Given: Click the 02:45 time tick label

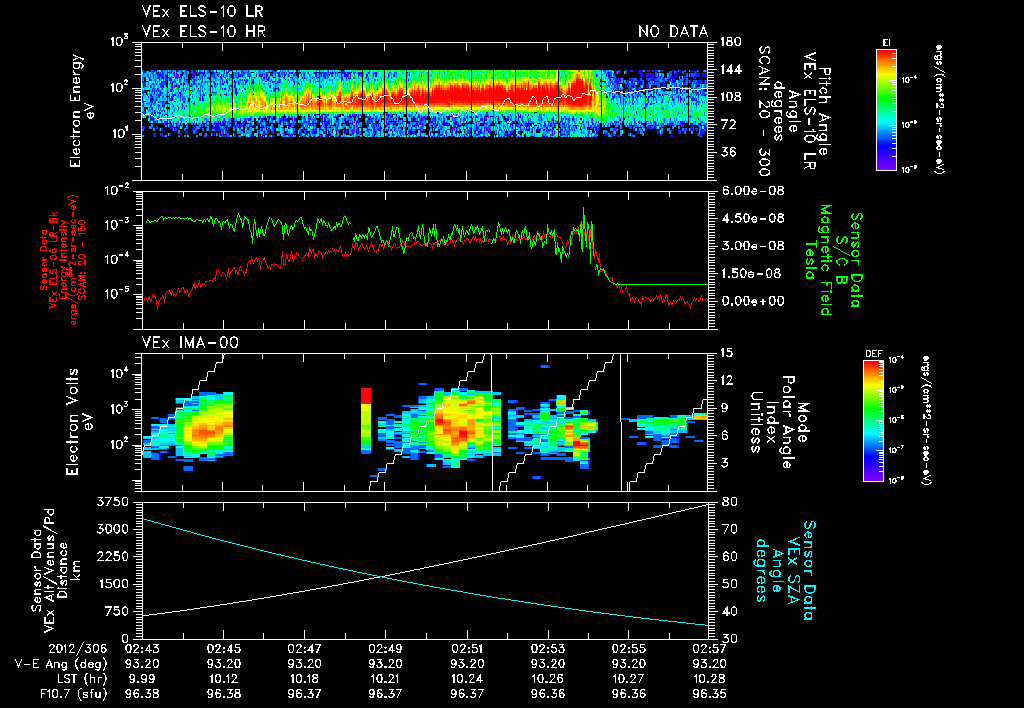Looking at the screenshot, I should (223, 649).
